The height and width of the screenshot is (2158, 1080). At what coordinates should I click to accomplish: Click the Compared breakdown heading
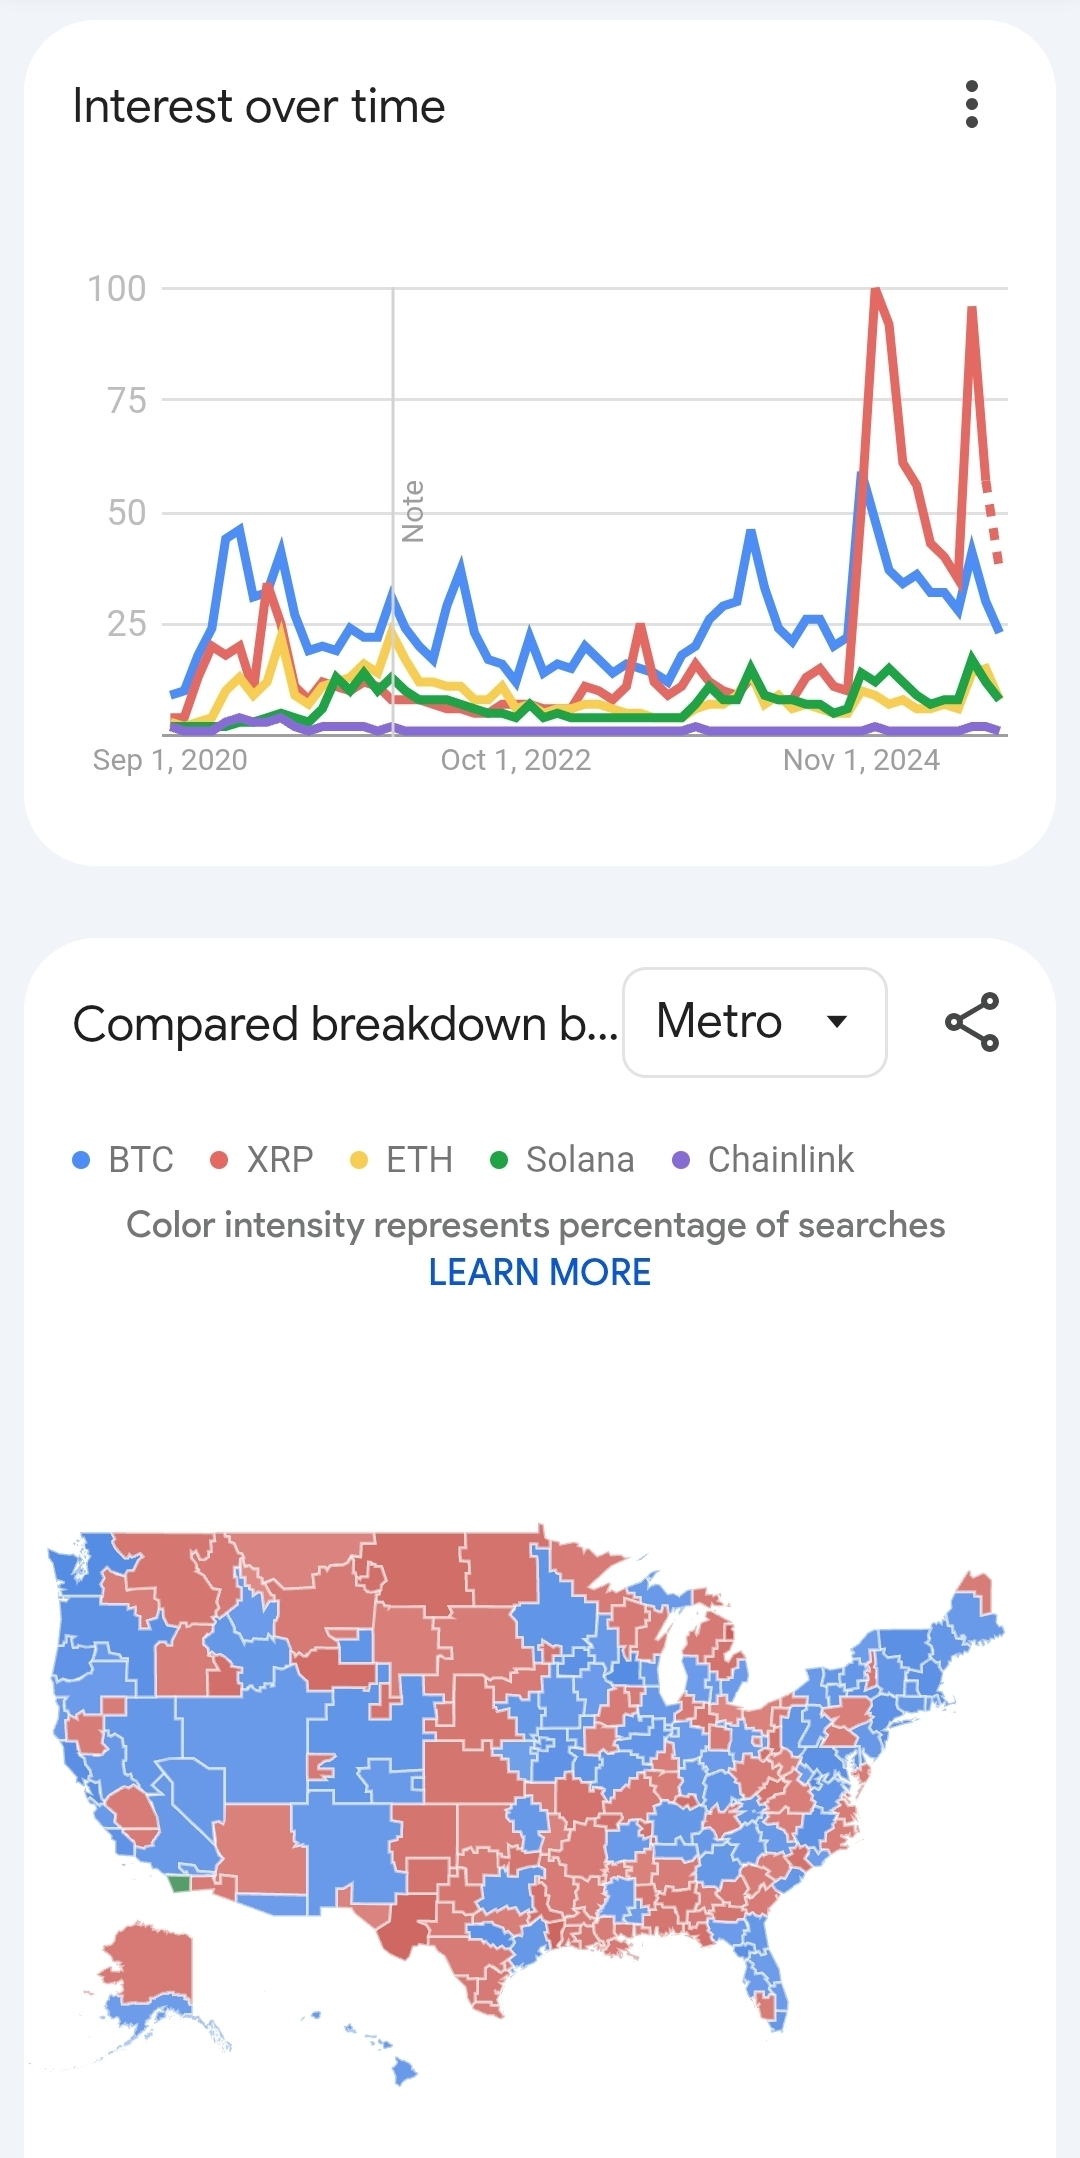(345, 1024)
